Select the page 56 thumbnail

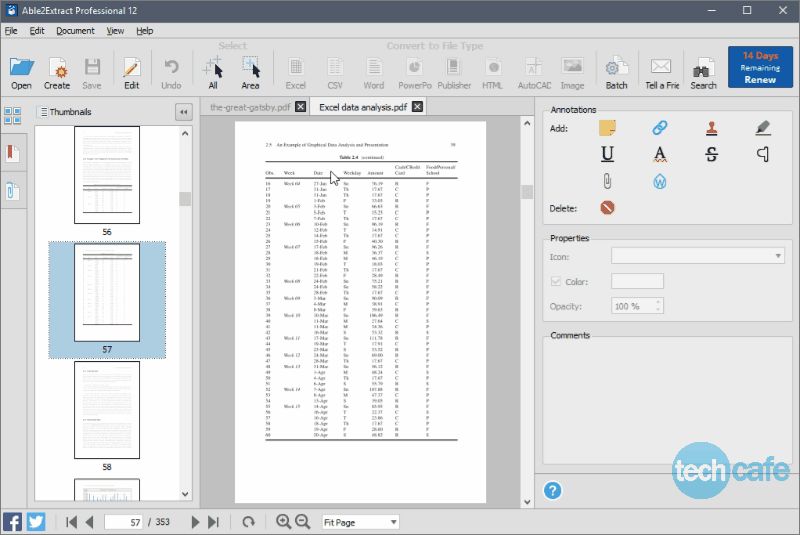click(107, 175)
